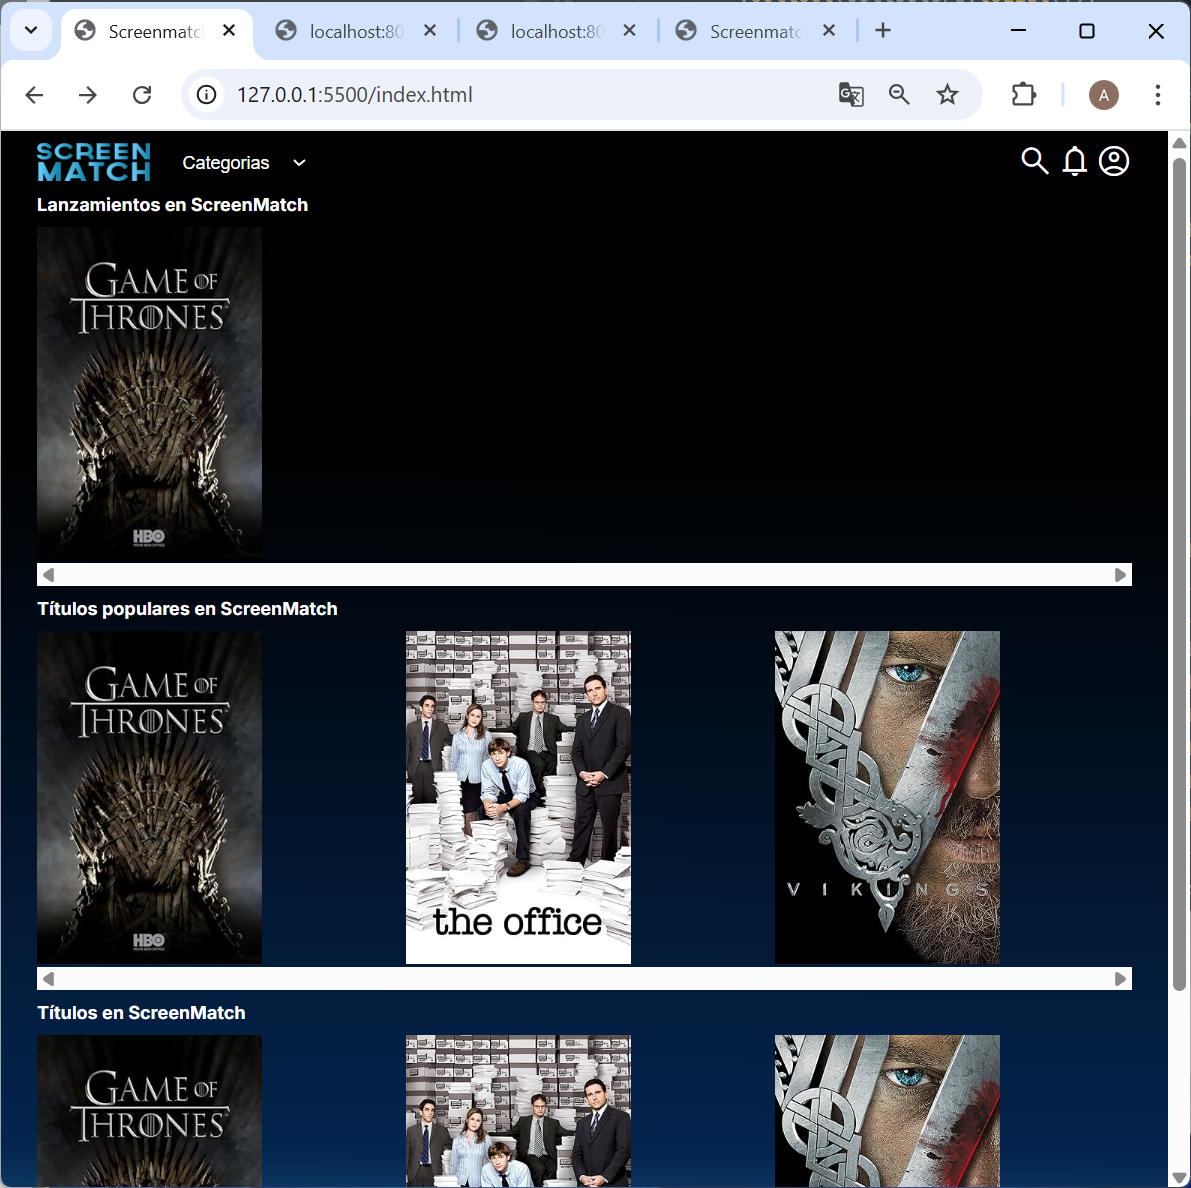Switch to the first localhost tab
Screen dimensions: 1191x1188
tap(356, 31)
